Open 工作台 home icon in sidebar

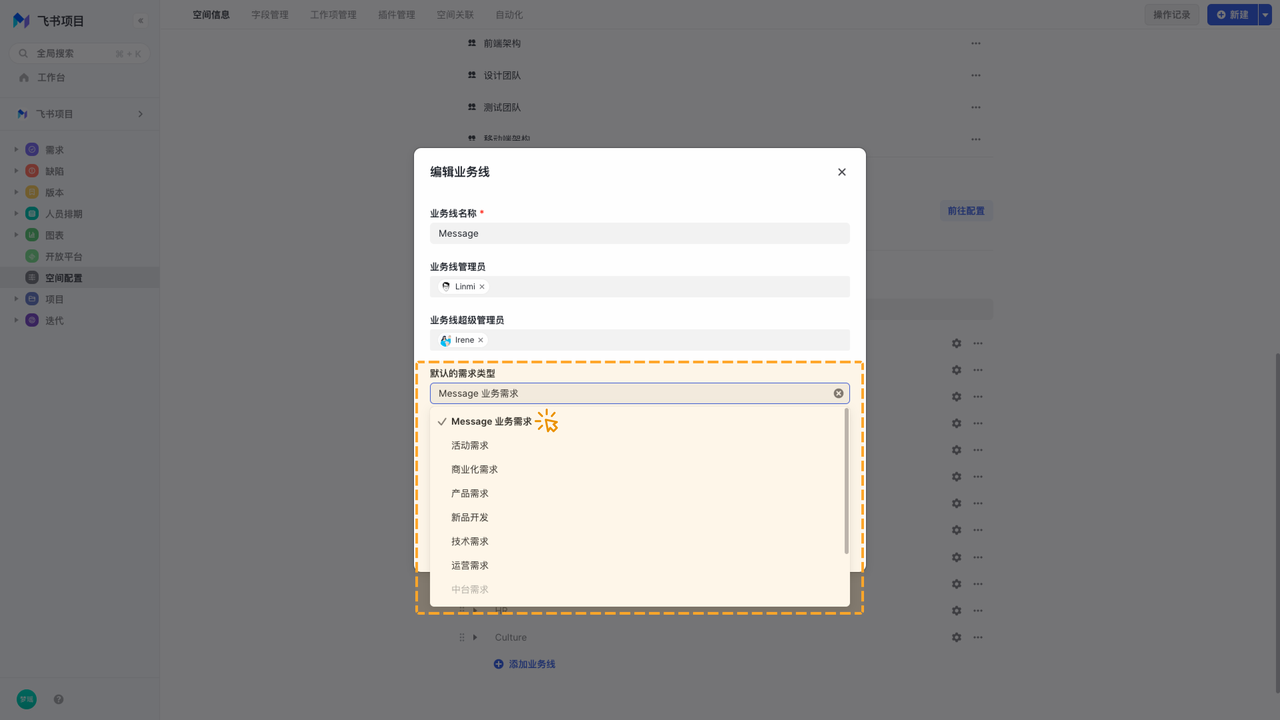click(x=24, y=77)
